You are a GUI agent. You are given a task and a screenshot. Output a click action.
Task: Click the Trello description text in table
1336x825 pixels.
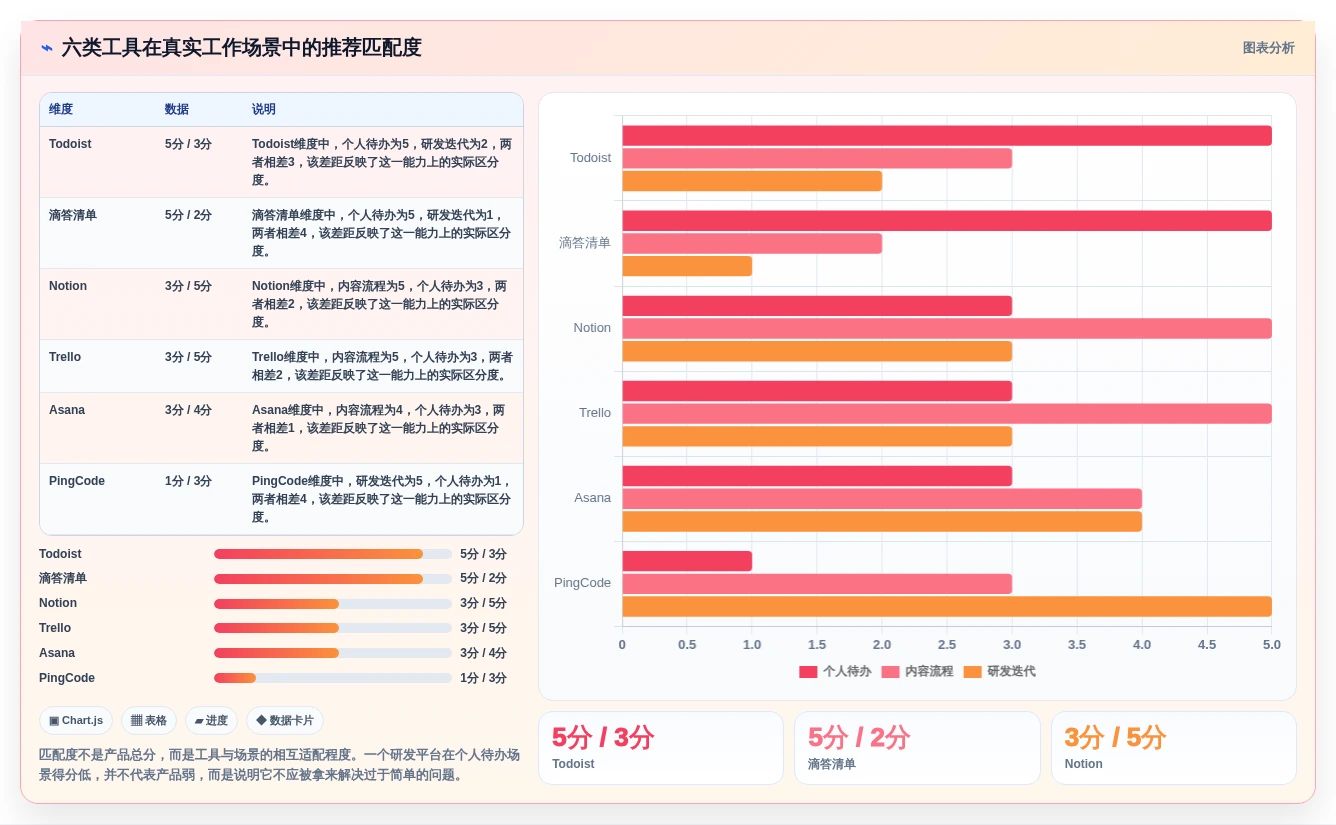pyautogui.click(x=382, y=366)
